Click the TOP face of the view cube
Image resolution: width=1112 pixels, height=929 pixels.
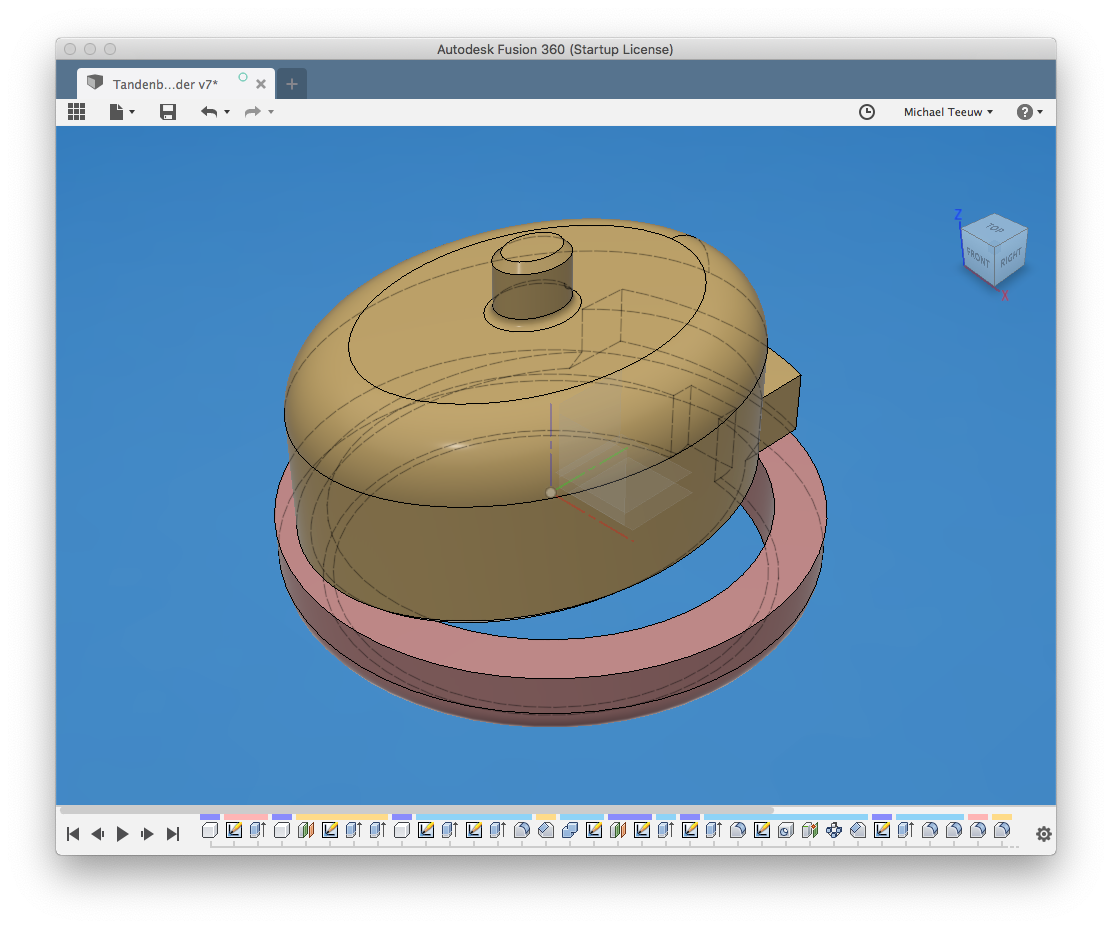coord(995,228)
